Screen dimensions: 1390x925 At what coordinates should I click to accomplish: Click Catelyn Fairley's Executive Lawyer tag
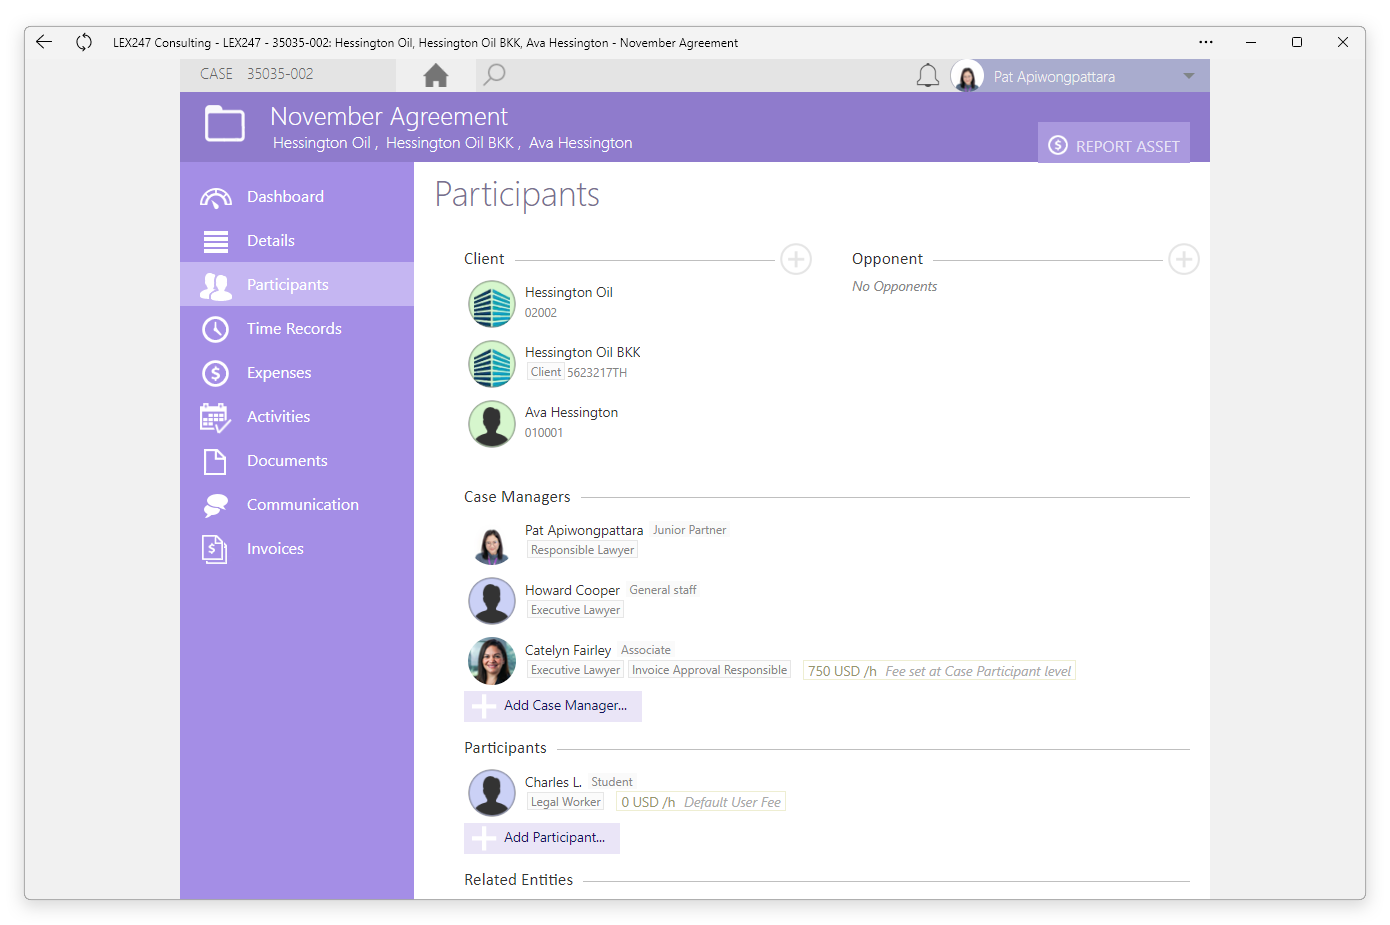(x=575, y=670)
